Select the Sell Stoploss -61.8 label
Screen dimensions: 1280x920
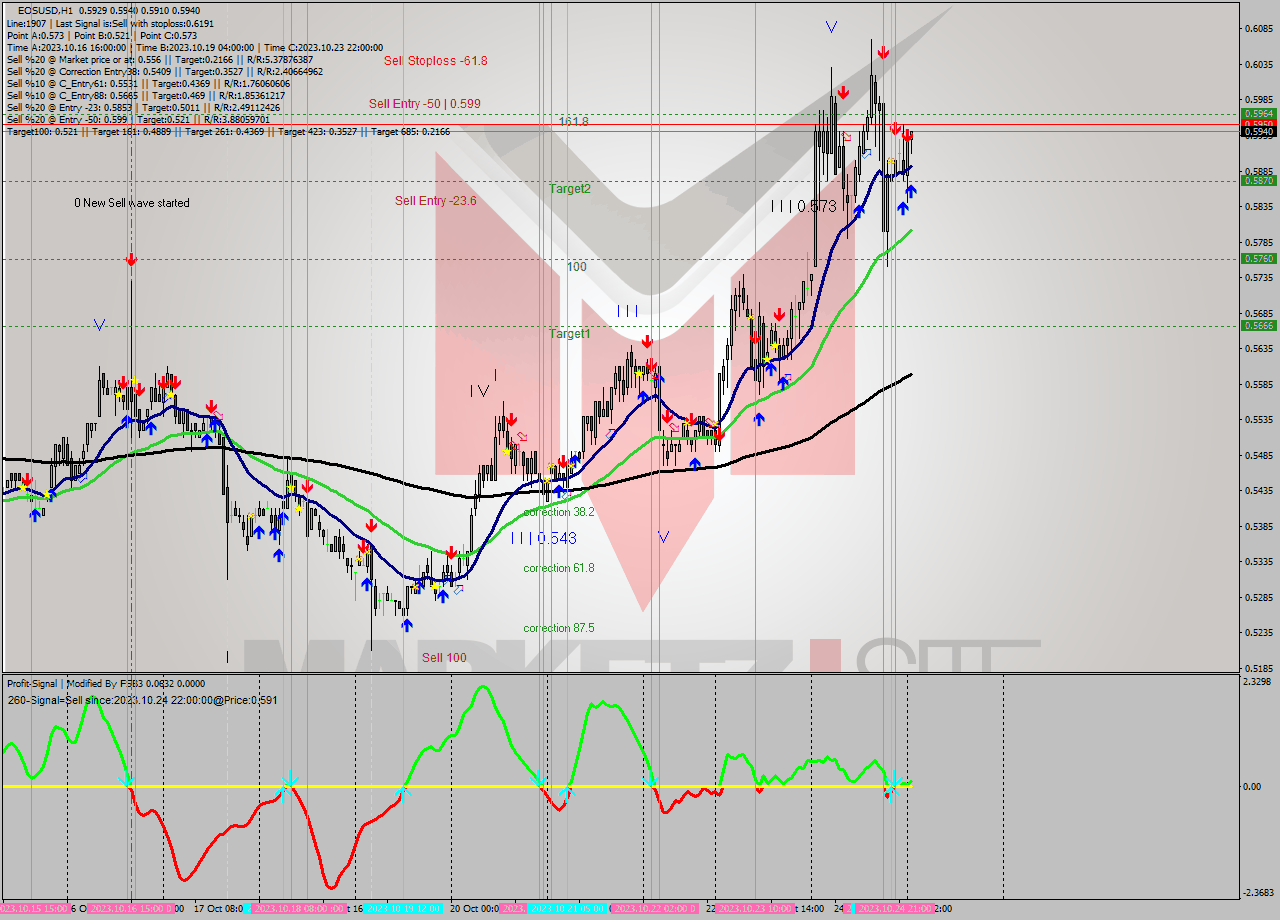(435, 61)
